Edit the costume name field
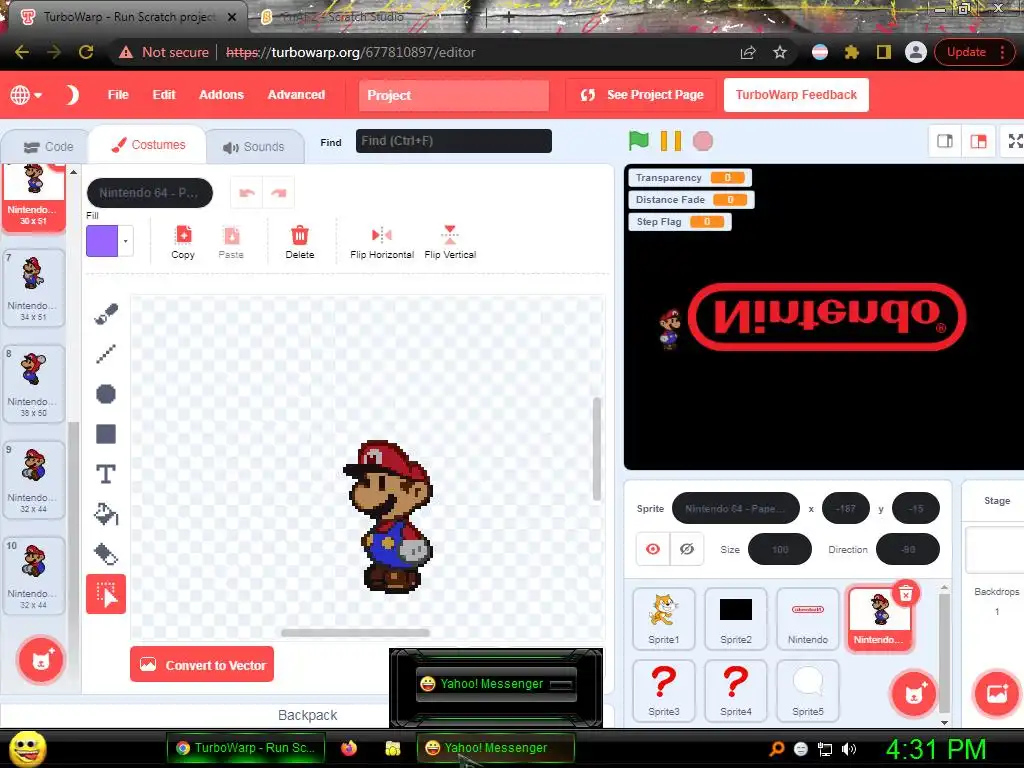Screen dimensions: 1024x768 [150, 193]
